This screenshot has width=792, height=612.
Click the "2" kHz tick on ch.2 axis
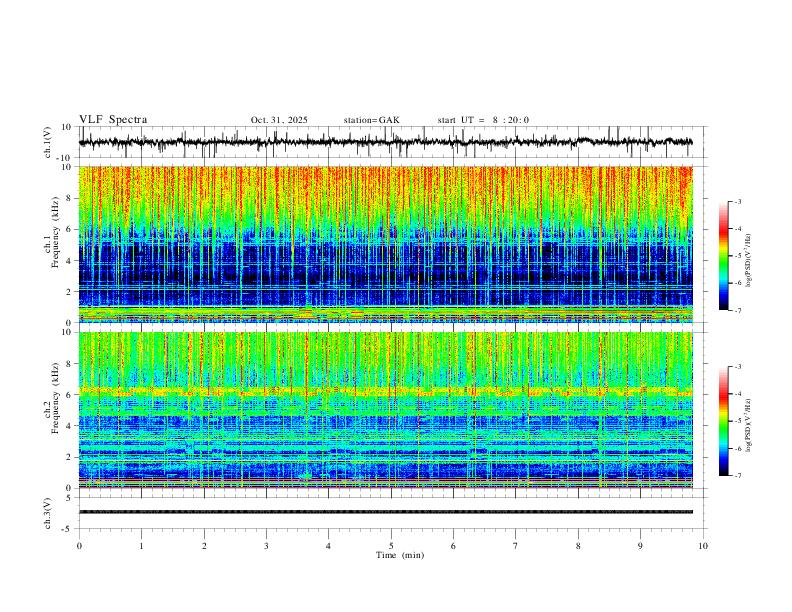pos(69,457)
